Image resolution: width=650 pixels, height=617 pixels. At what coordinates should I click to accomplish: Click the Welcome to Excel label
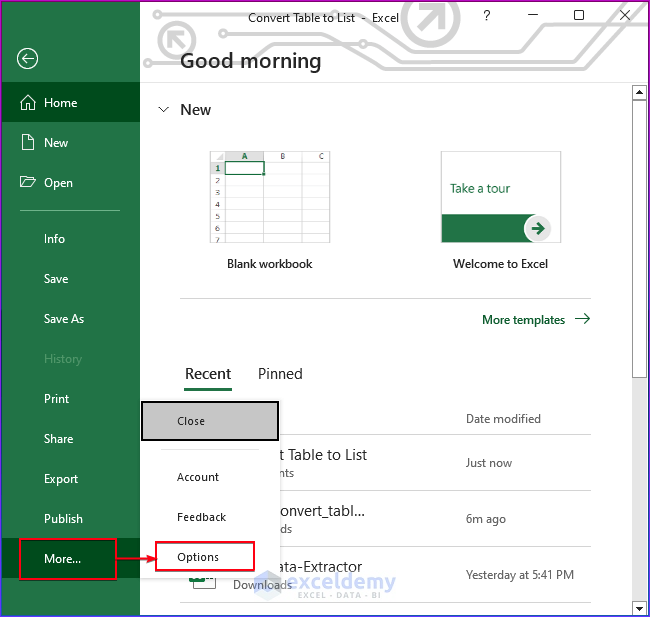[500, 264]
